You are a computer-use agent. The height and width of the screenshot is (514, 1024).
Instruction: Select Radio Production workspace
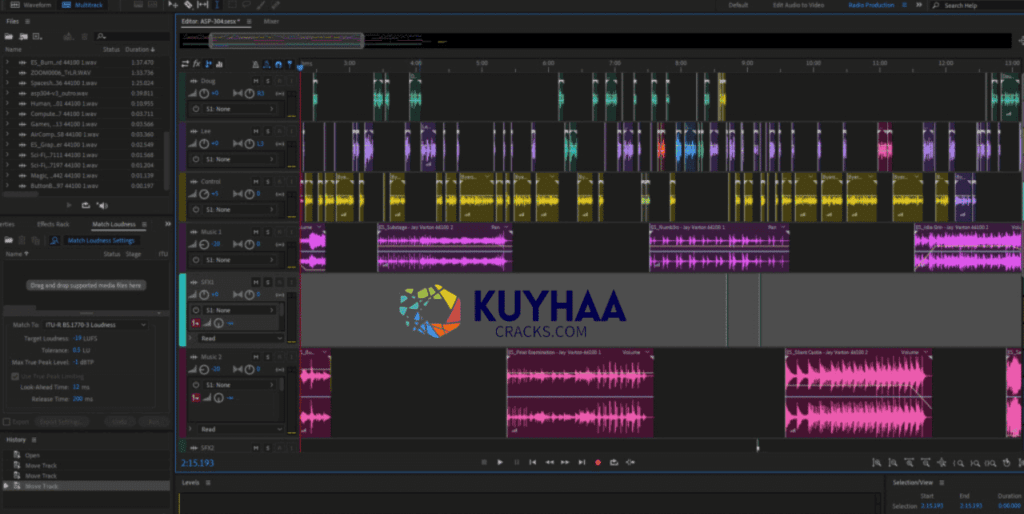(x=872, y=5)
